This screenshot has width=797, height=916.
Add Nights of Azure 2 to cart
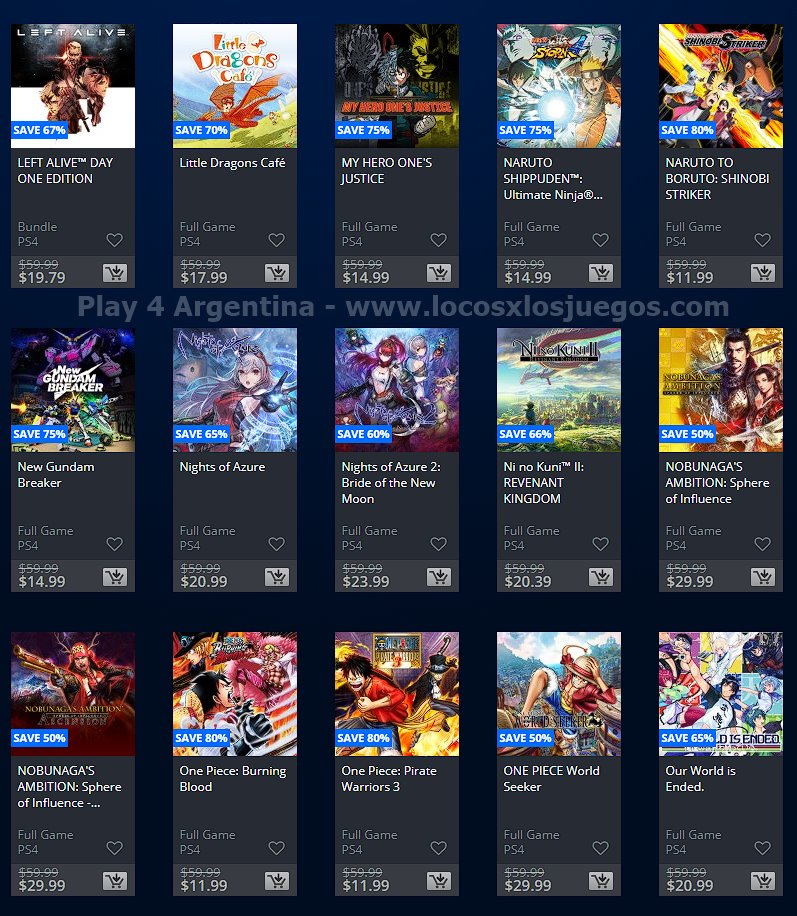(x=439, y=577)
